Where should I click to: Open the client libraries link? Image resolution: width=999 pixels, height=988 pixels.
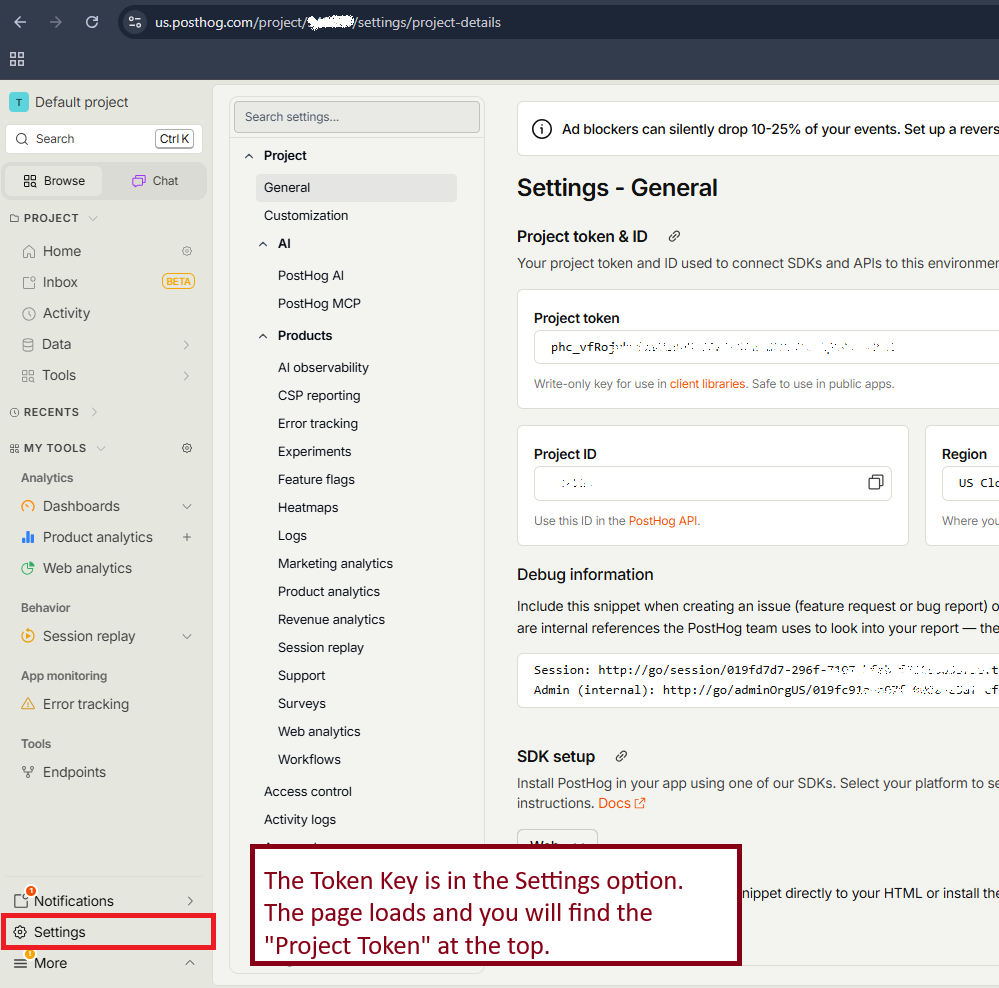707,384
